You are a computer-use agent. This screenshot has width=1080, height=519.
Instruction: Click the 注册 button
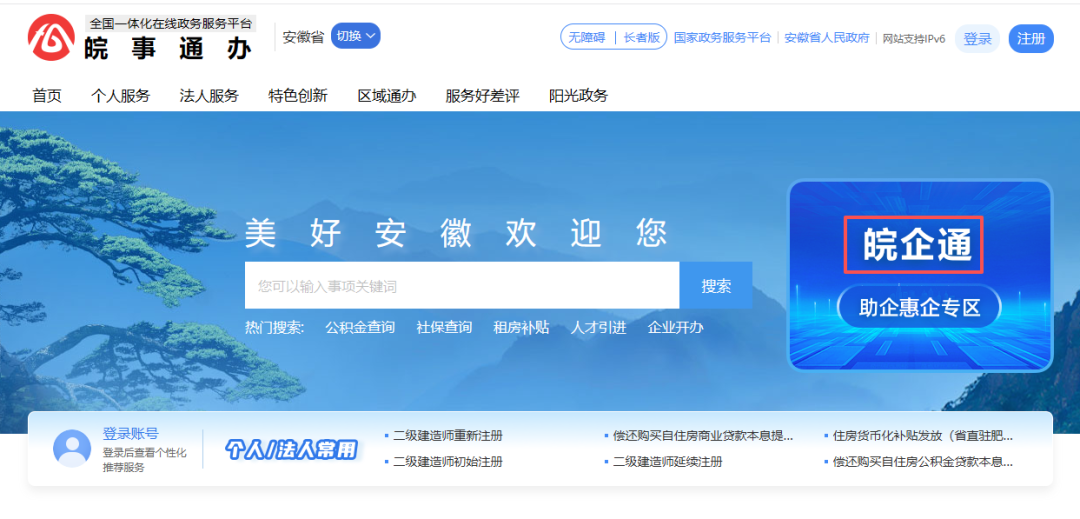click(1031, 39)
